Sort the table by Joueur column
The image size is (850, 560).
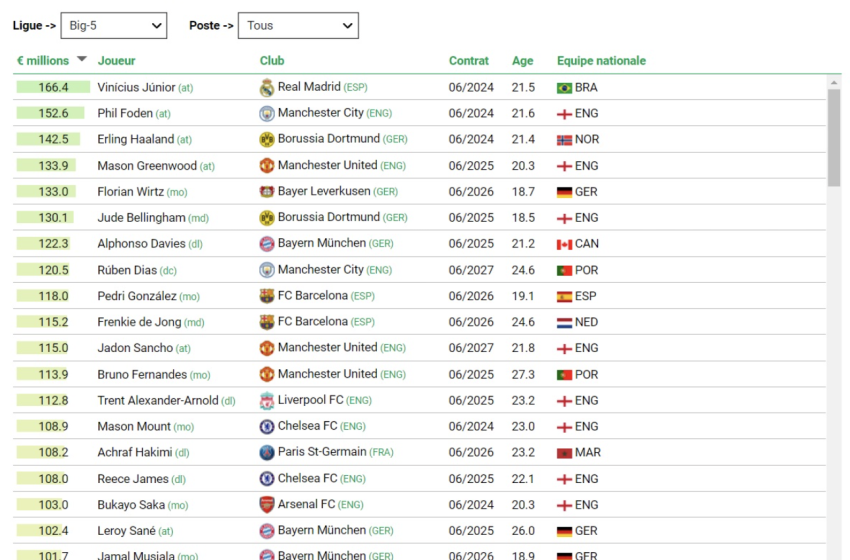[117, 61]
